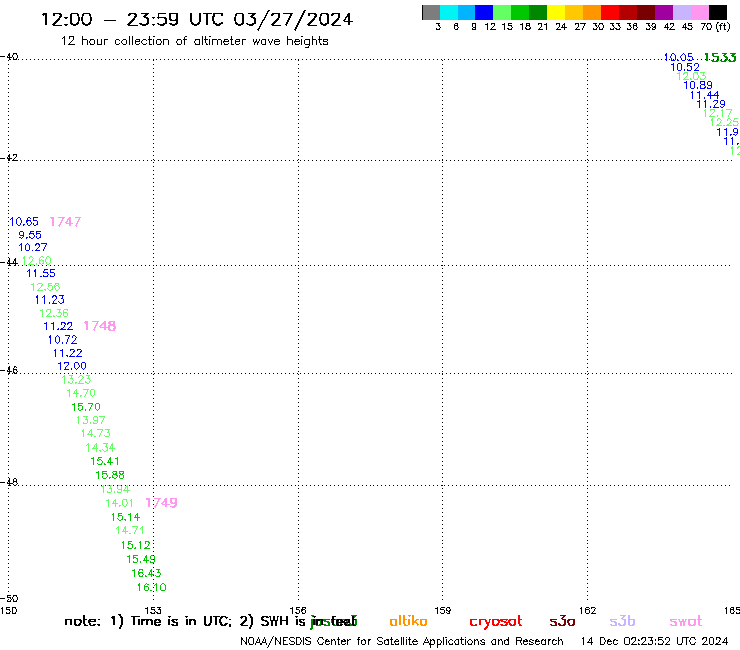Click the wave height reading 14.01
The image size is (740, 650).
click(119, 503)
